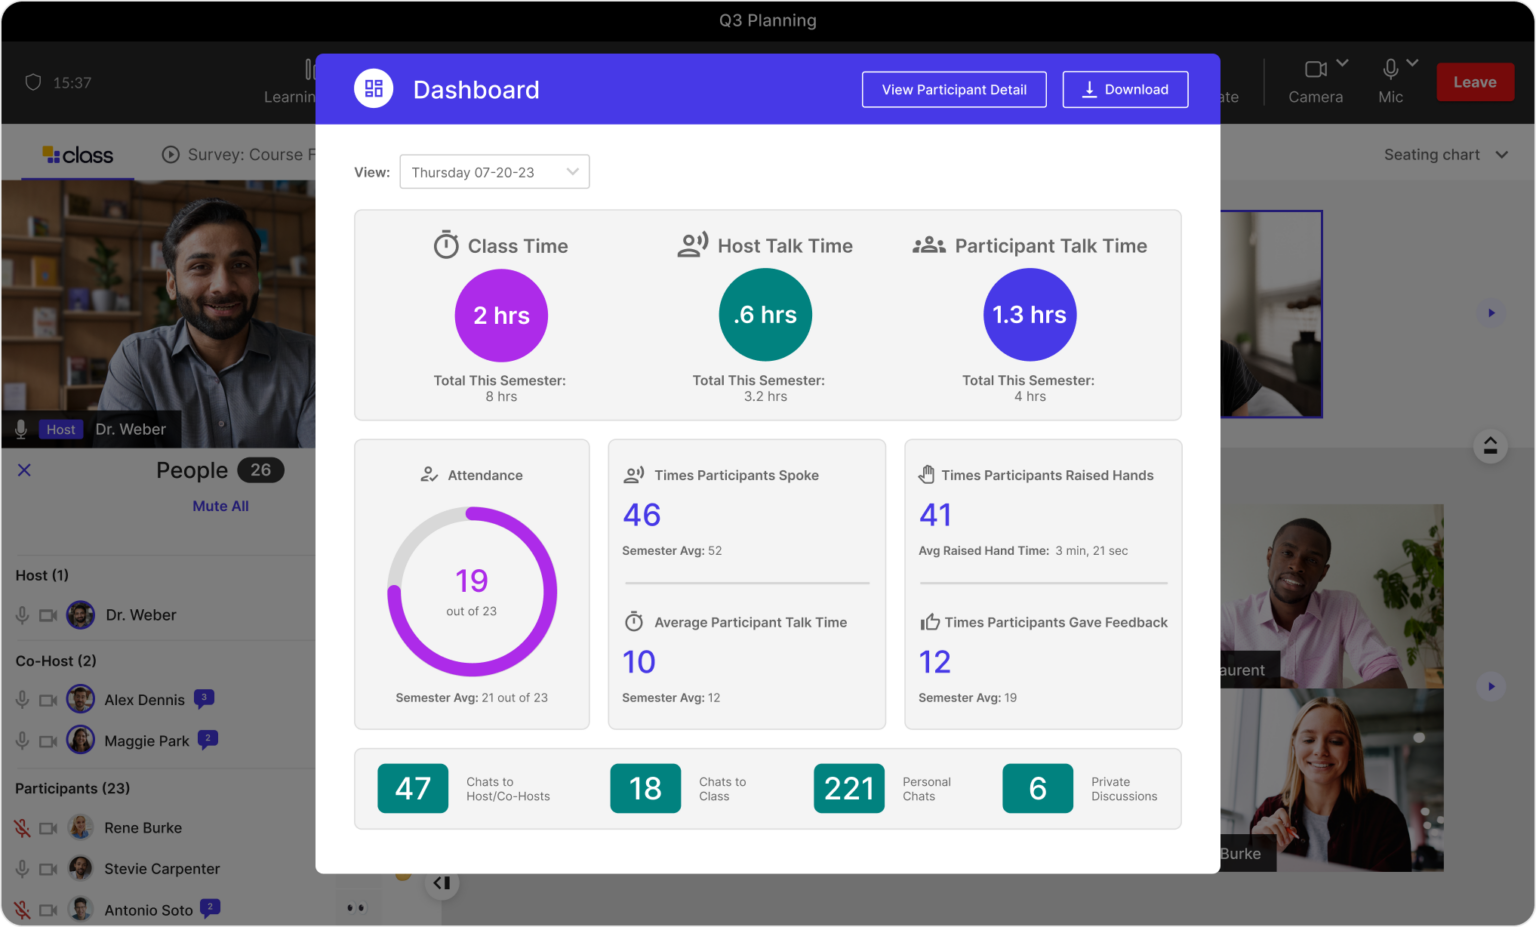The image size is (1536, 927).
Task: Click the Dashboard grid icon
Action: click(373, 89)
